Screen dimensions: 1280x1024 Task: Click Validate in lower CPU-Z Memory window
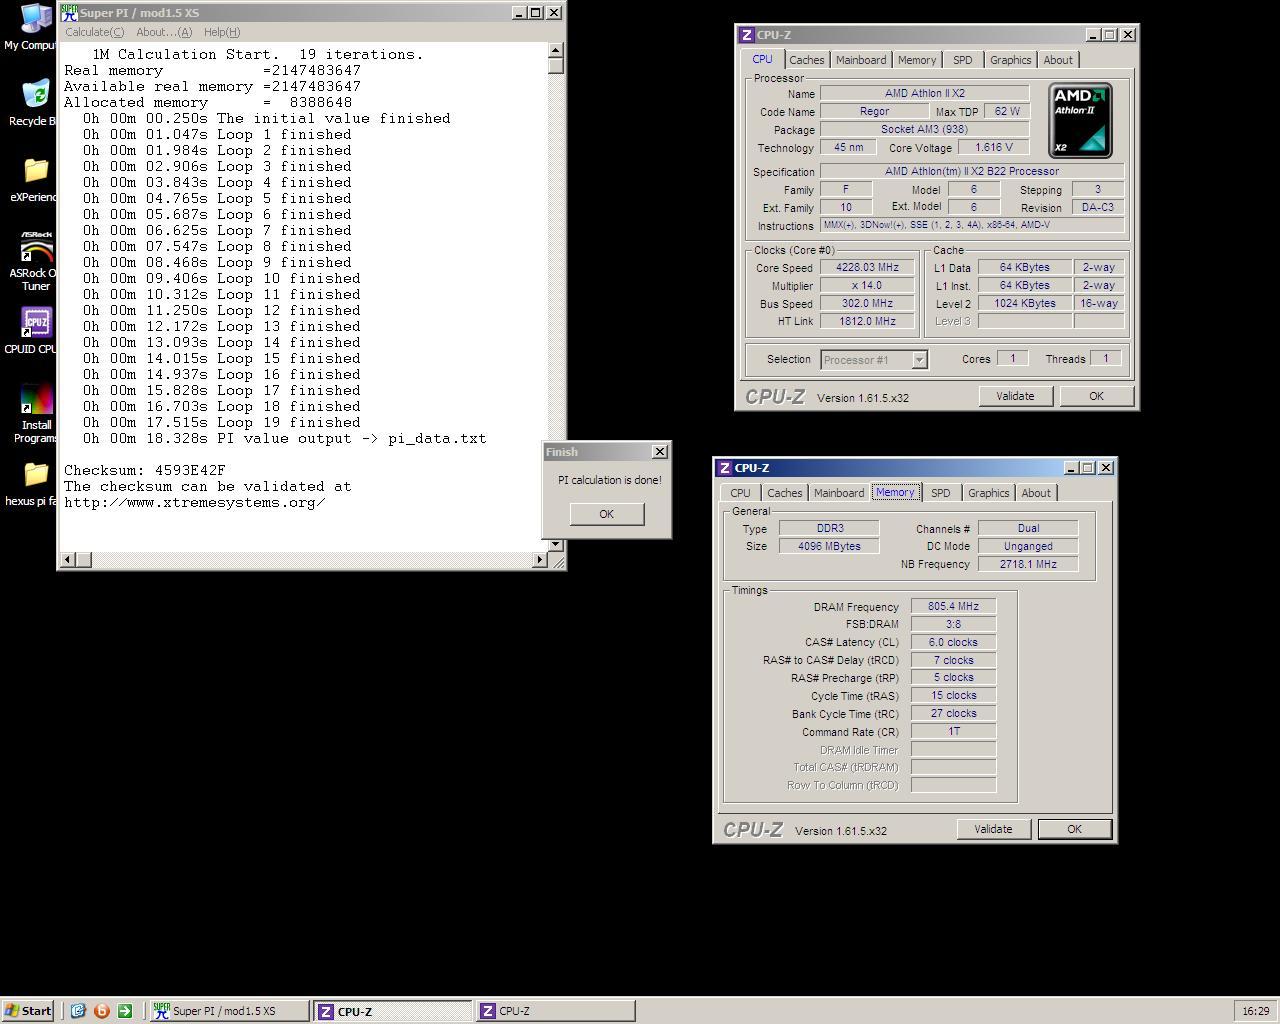pos(993,829)
